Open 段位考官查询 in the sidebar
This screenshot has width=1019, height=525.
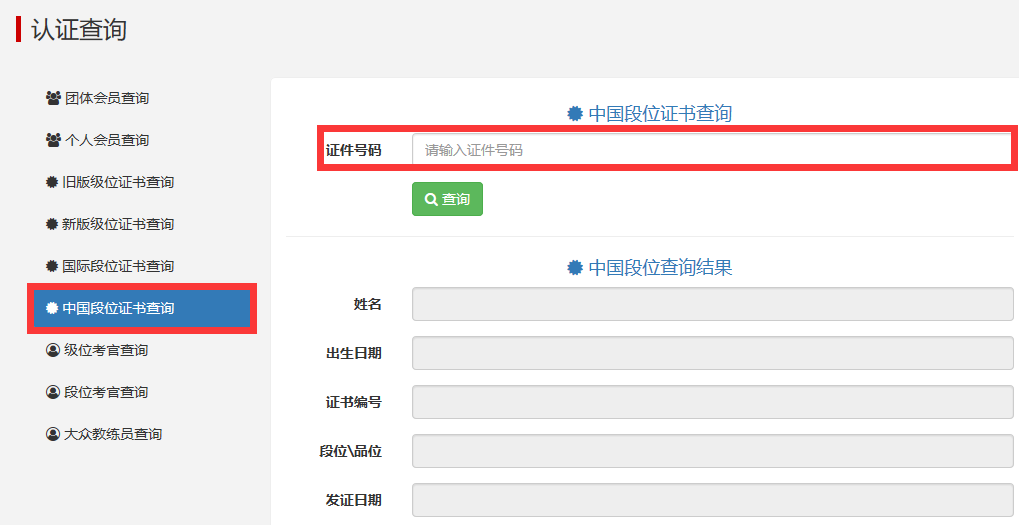click(x=97, y=392)
